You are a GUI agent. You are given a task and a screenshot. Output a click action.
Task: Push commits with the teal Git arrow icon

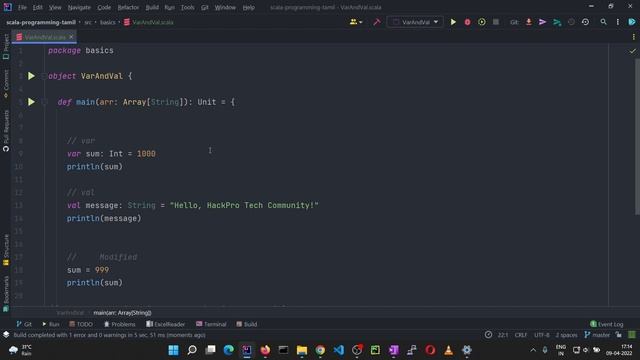[557, 22]
